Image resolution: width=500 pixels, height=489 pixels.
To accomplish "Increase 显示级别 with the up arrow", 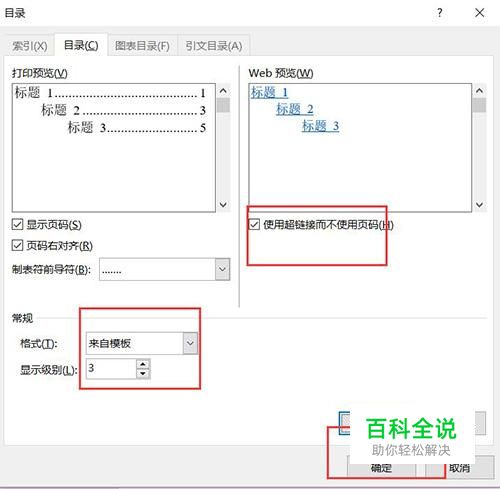I will pos(143,364).
